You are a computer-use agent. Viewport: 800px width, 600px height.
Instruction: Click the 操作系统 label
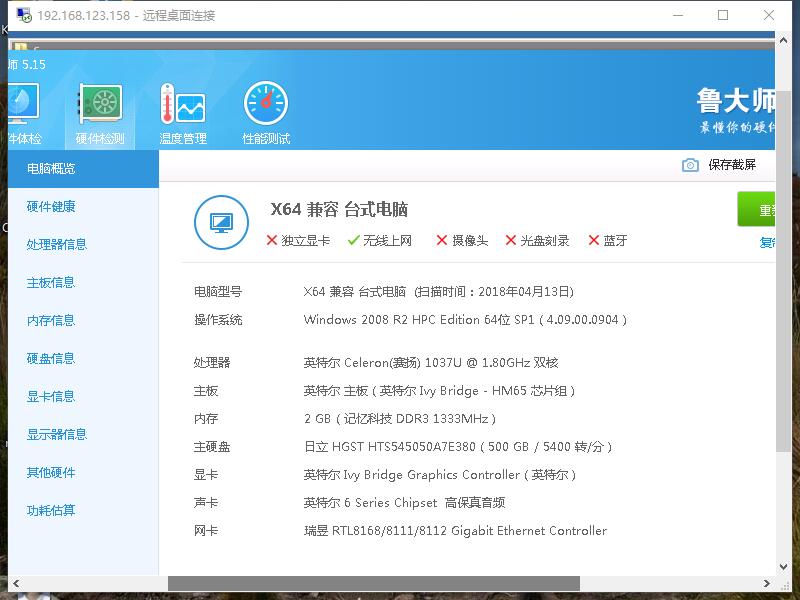click(218, 320)
